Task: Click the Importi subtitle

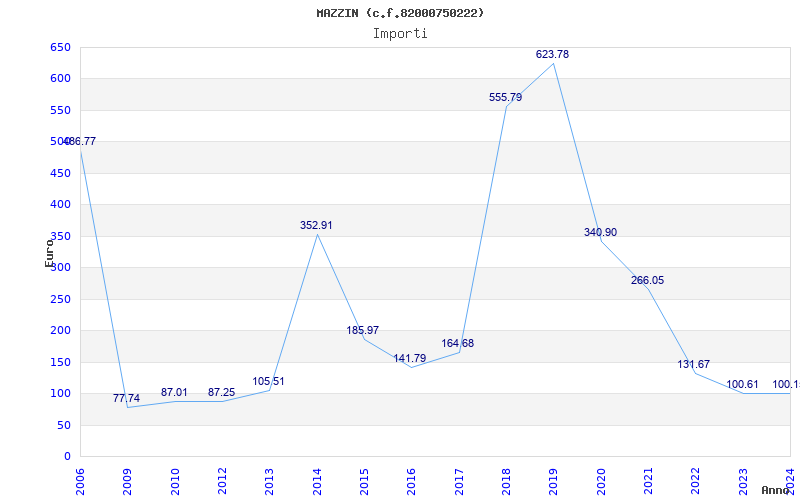Action: click(x=400, y=34)
